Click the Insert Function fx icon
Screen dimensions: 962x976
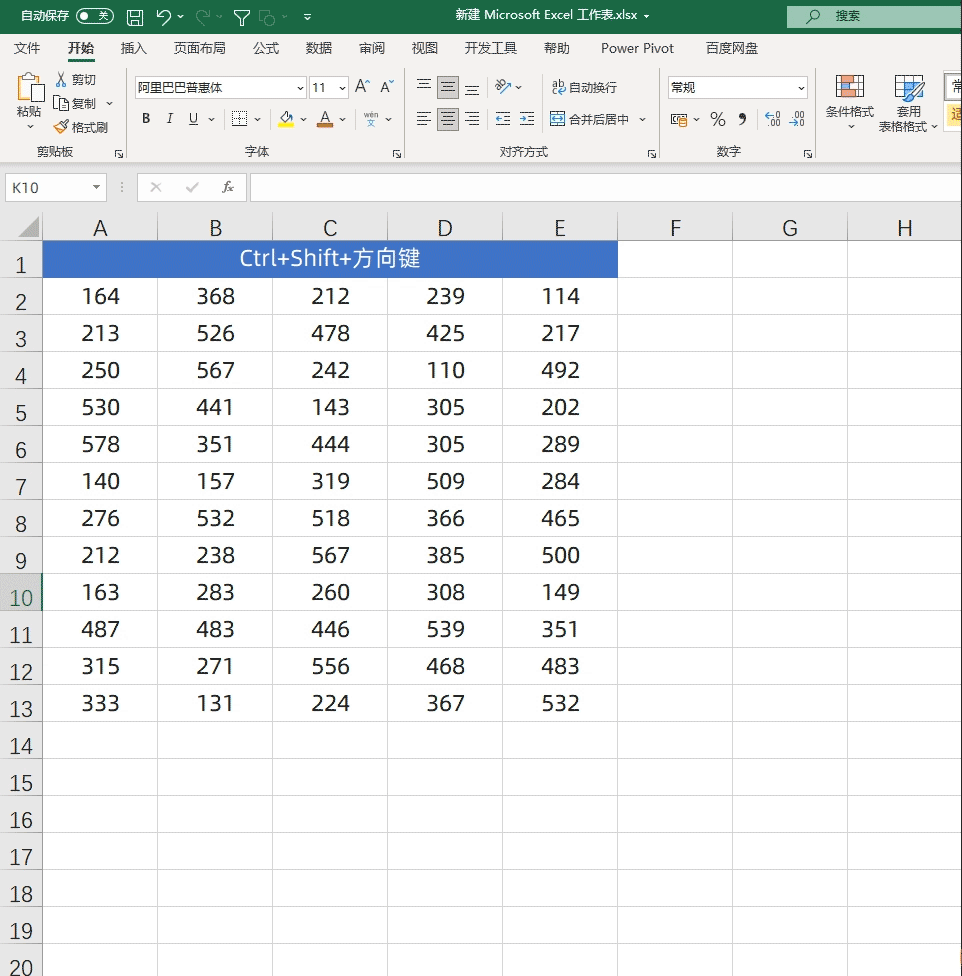click(228, 187)
